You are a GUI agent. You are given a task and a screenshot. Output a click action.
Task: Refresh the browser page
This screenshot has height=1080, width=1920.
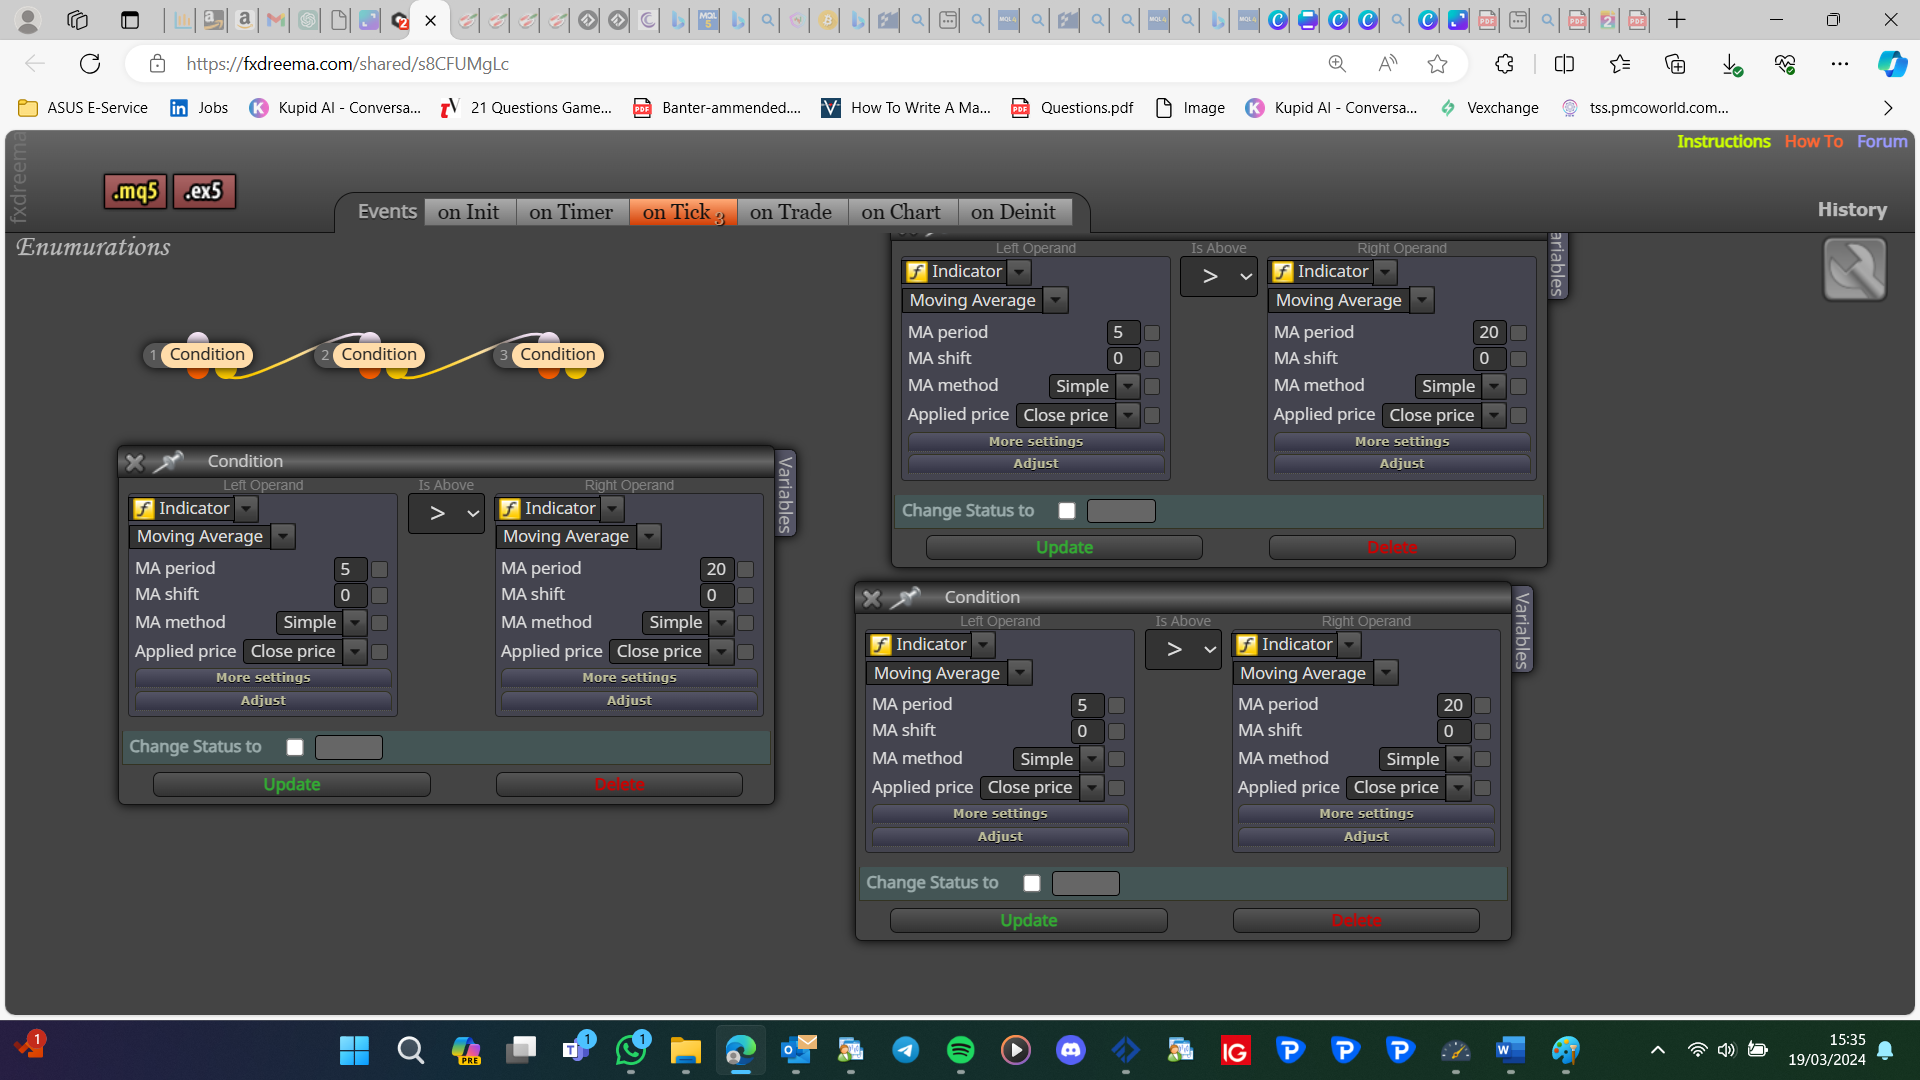[90, 64]
